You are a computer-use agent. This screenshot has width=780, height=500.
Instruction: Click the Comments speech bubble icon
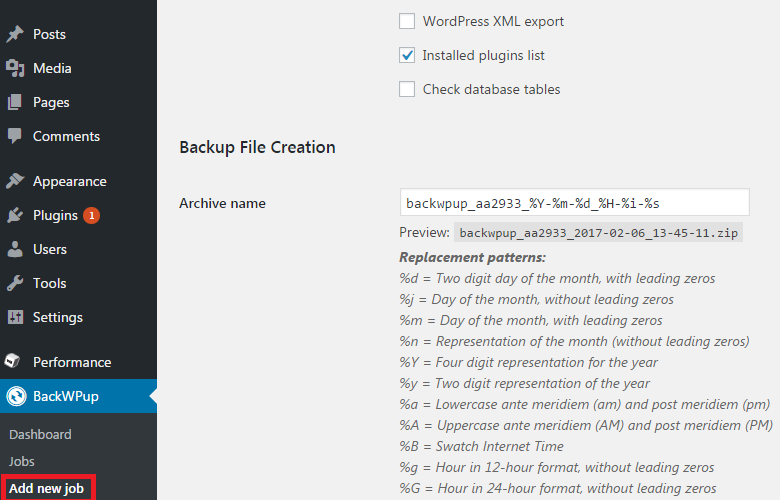click(x=15, y=136)
